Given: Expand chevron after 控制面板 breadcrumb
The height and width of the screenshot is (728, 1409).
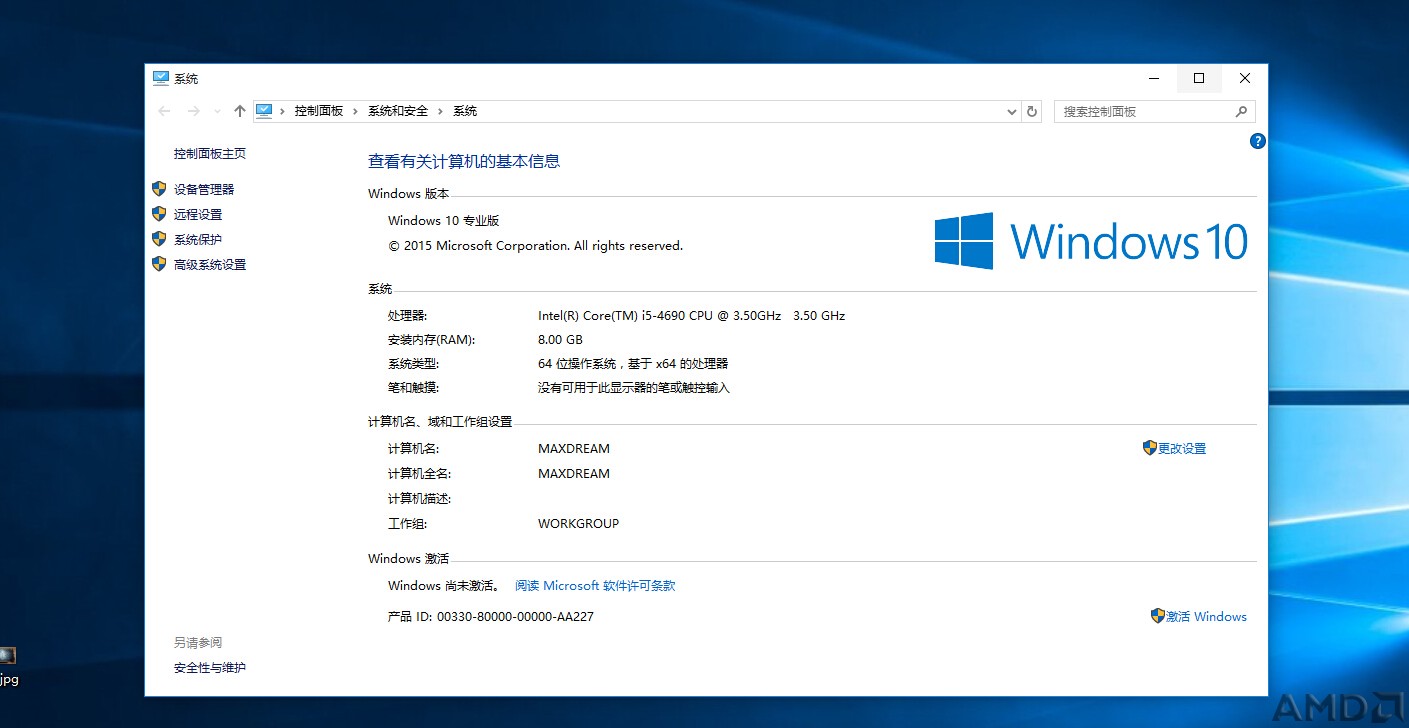Looking at the screenshot, I should 355,111.
